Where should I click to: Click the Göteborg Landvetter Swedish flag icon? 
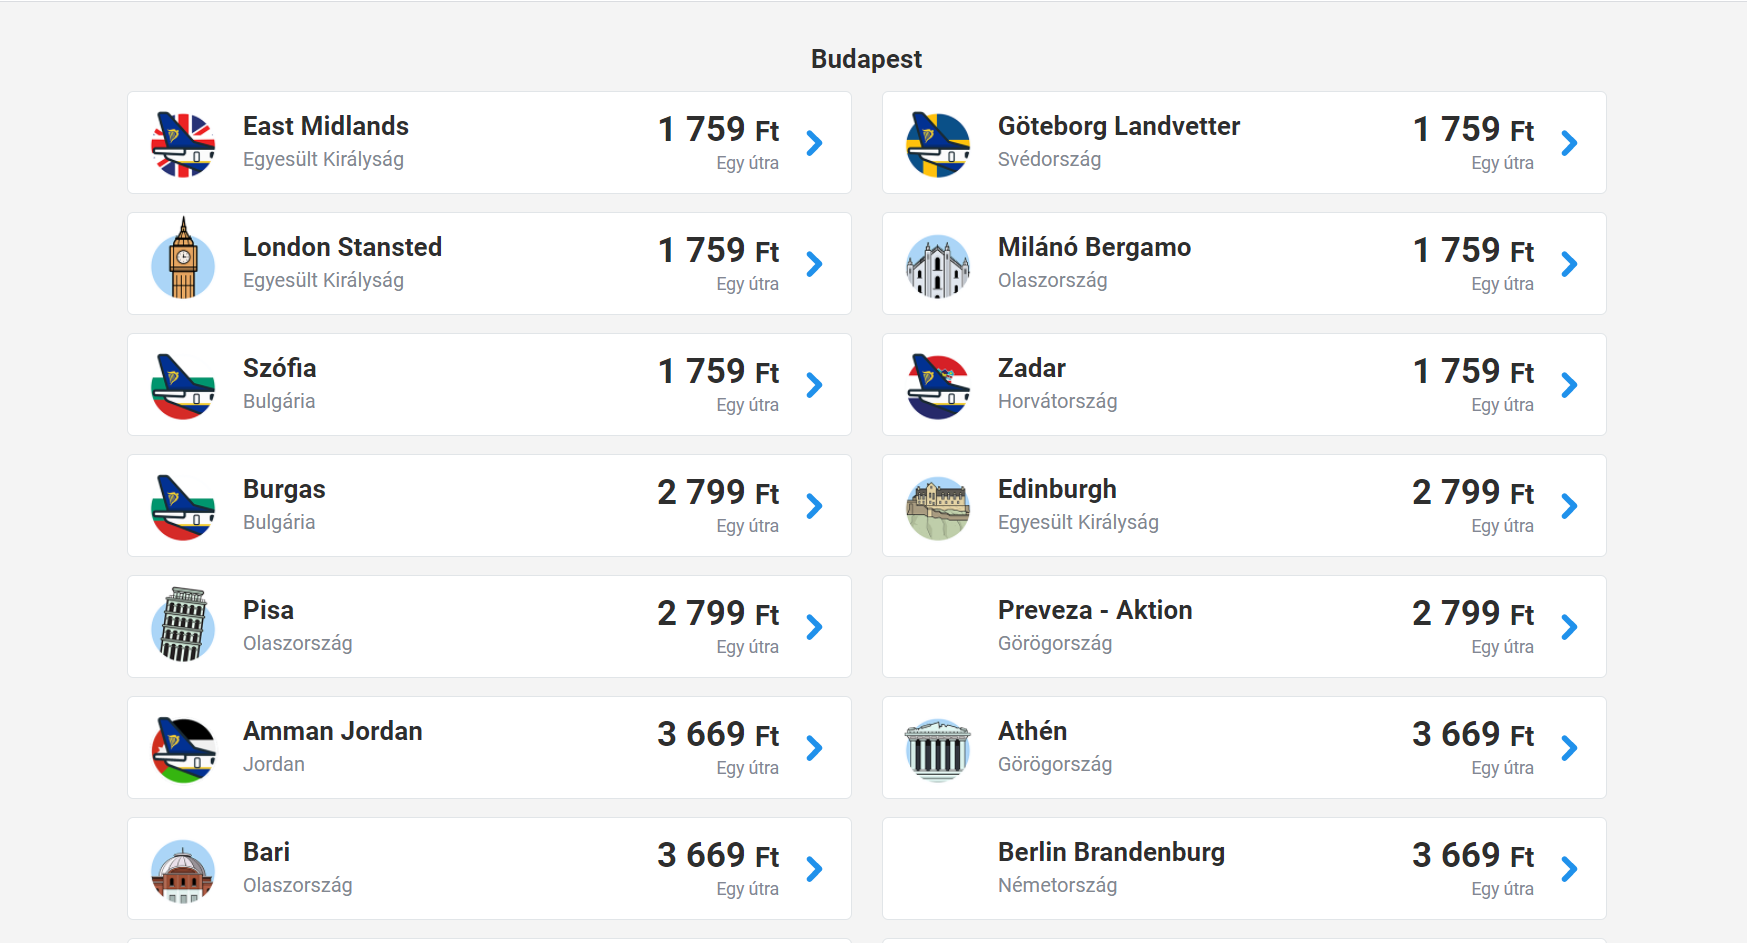[938, 144]
